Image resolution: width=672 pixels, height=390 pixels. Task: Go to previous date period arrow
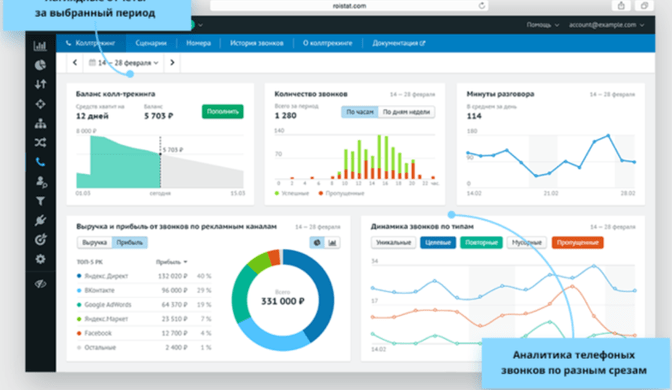point(75,63)
